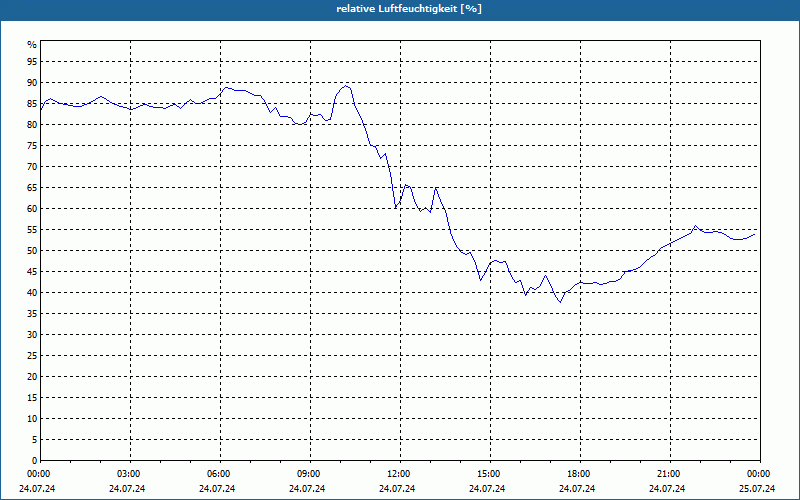Click the y-axis label '5'
The width and height of the screenshot is (800, 500).
(35, 440)
